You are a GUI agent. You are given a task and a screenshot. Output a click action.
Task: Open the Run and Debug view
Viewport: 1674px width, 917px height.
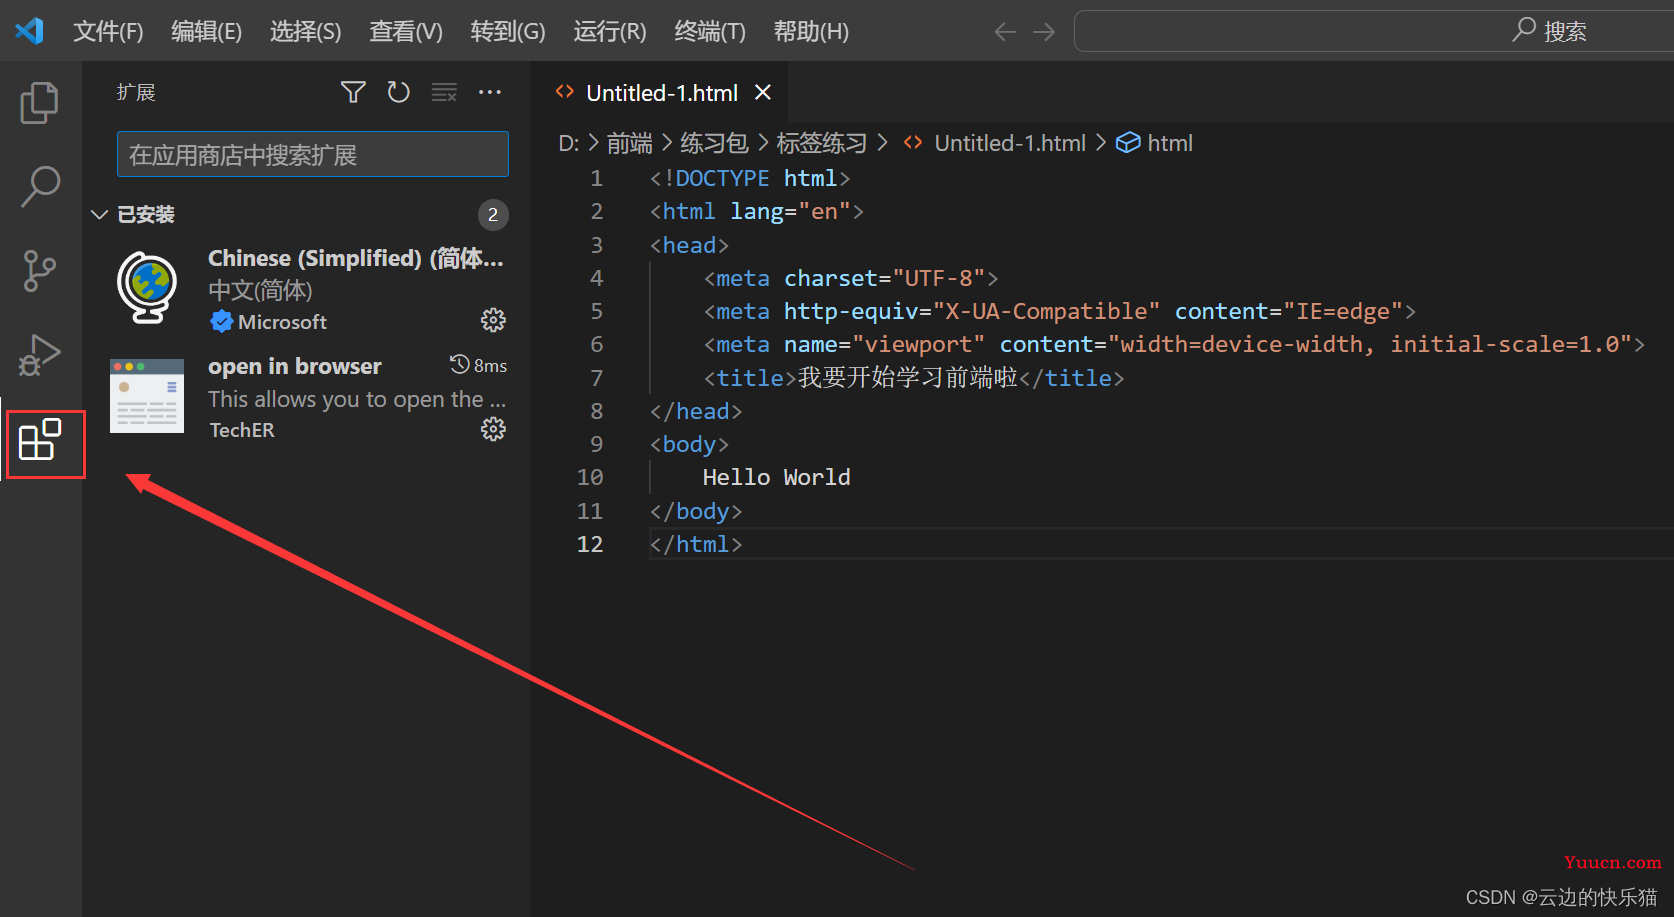[40, 355]
